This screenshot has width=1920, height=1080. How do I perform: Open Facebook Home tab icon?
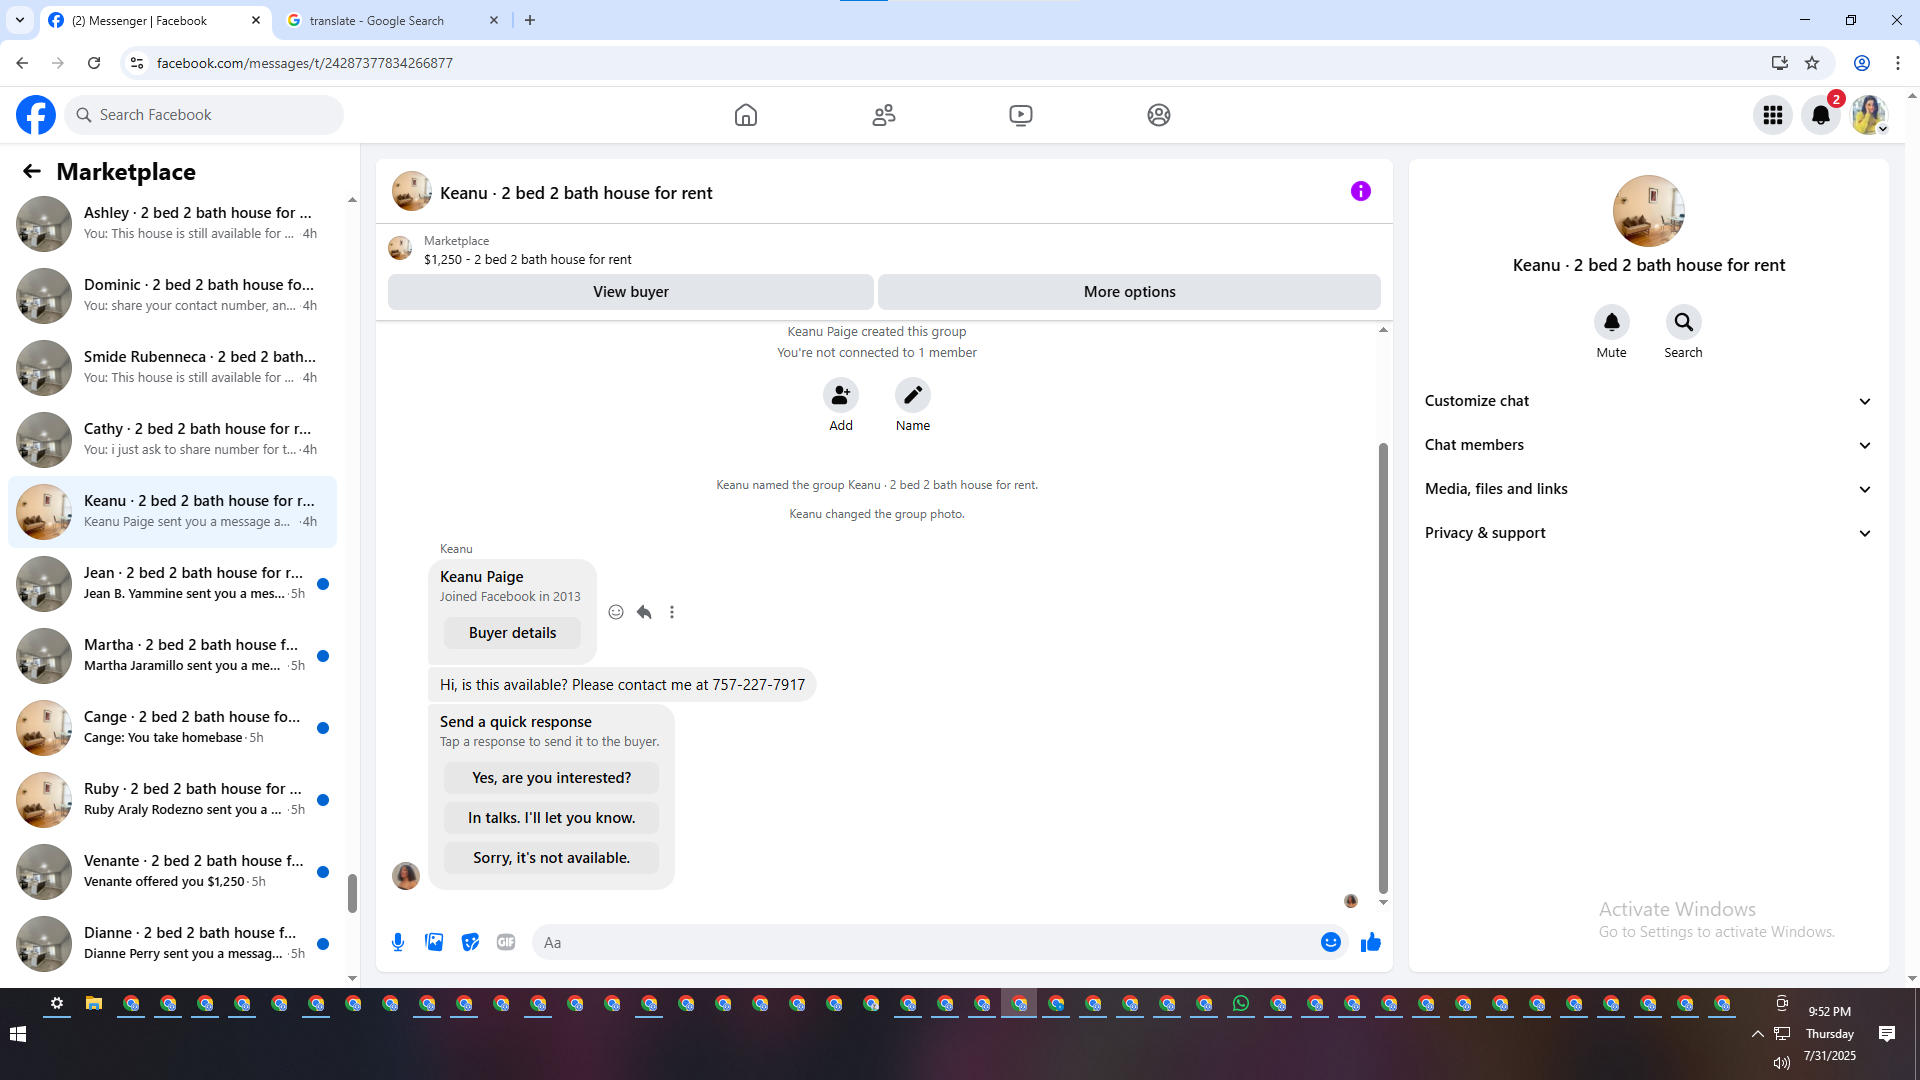click(745, 115)
